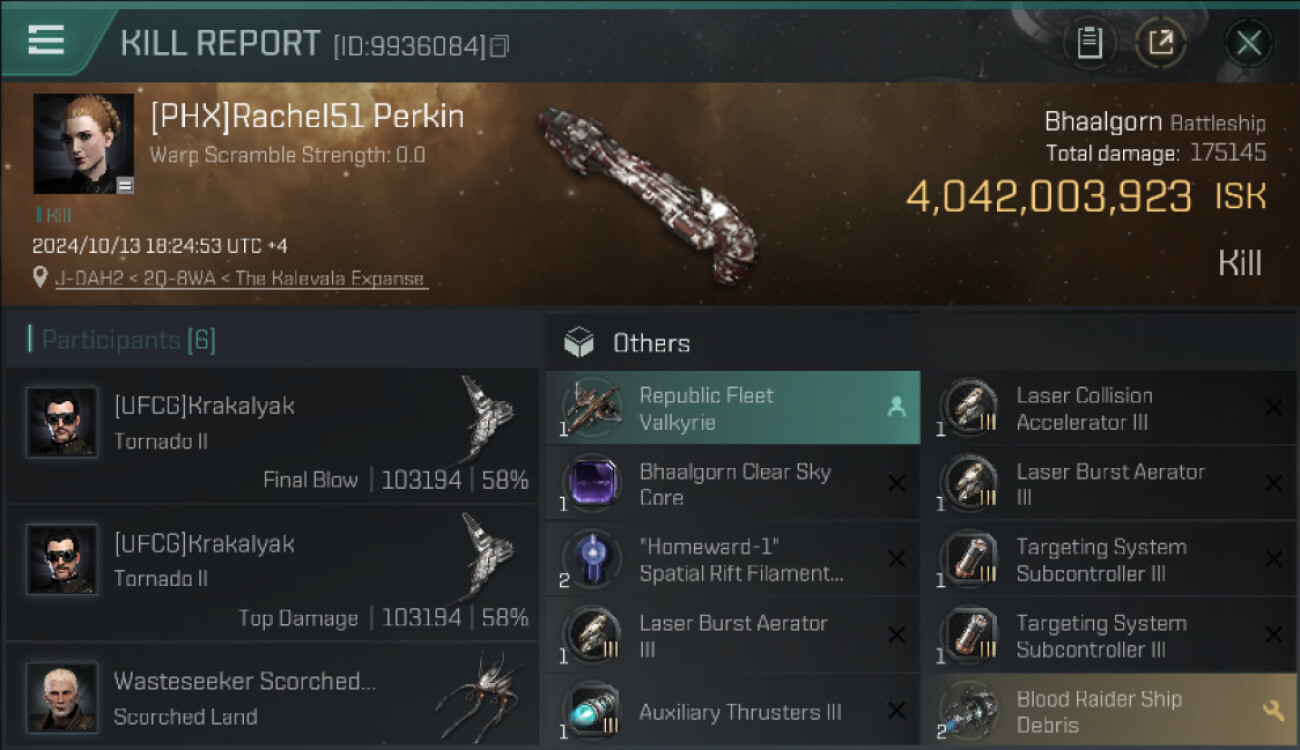1300x750 pixels.
Task: Click Rachel51 Perkin's portrait
Action: click(x=83, y=143)
